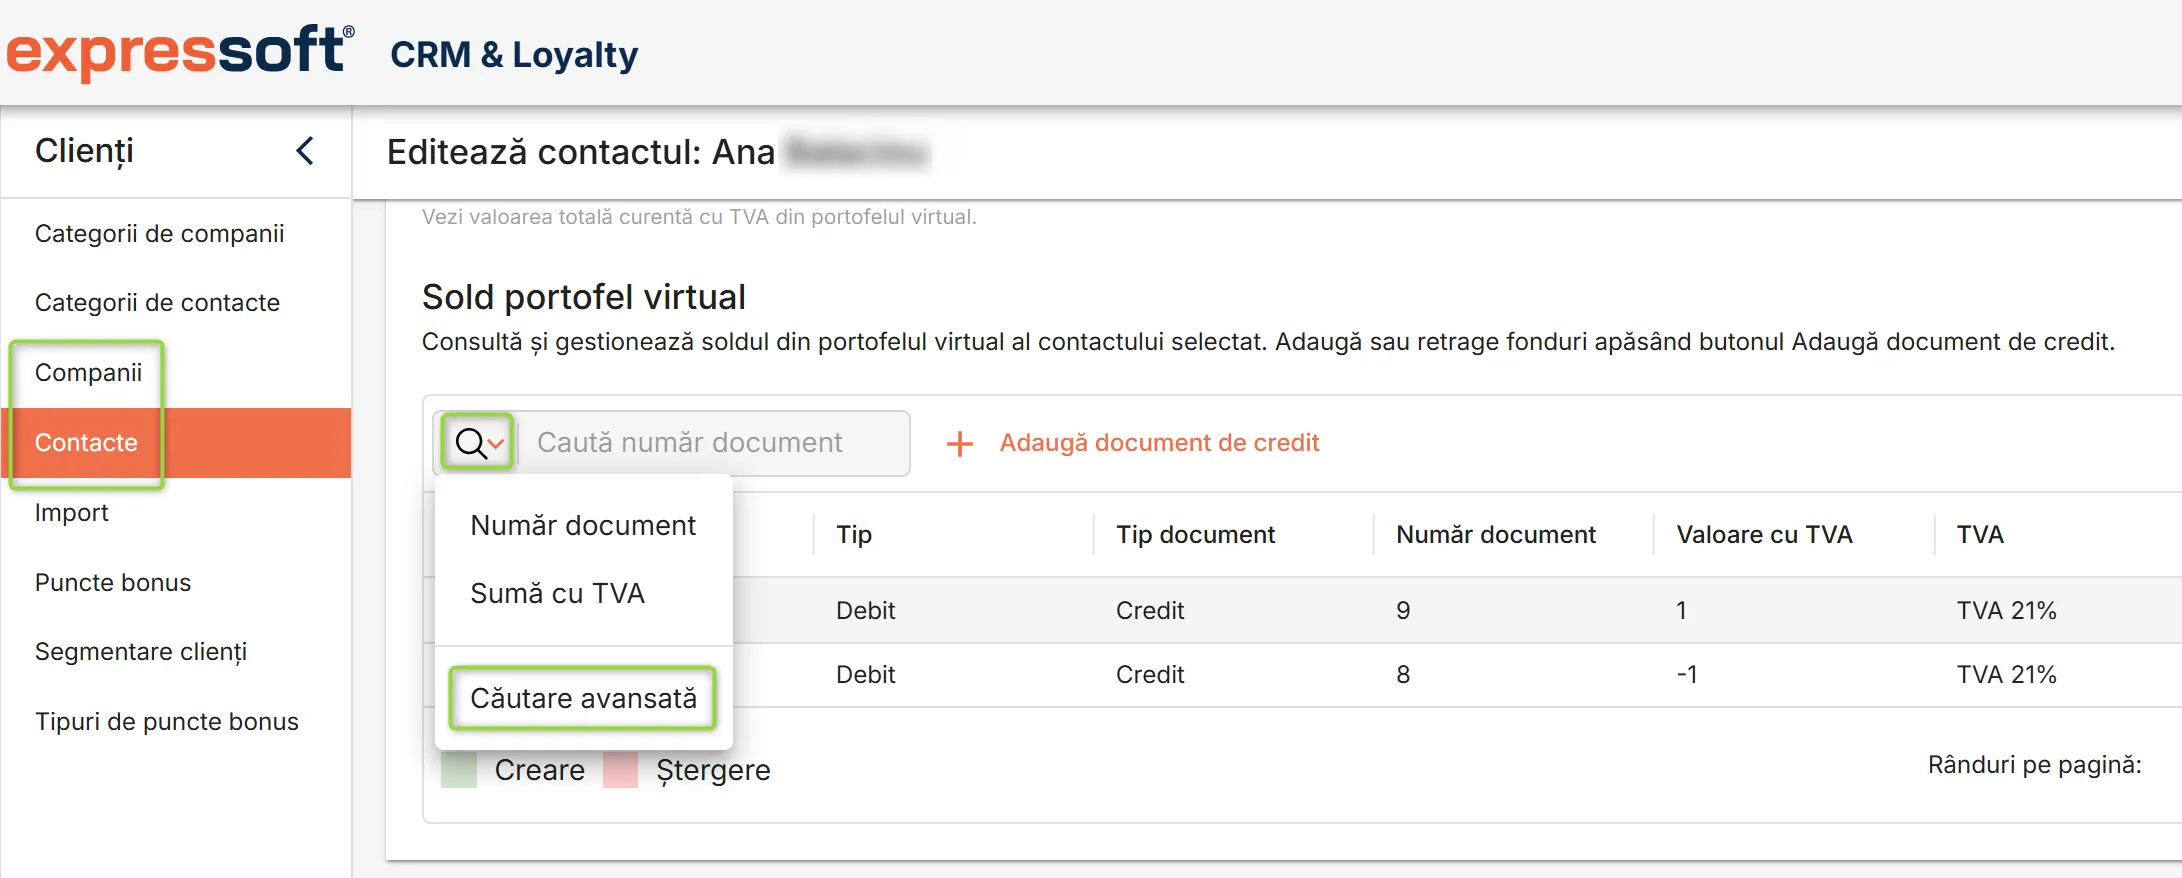Open Categorii de contacte in sidebar
This screenshot has height=878, width=2182.
(x=157, y=302)
